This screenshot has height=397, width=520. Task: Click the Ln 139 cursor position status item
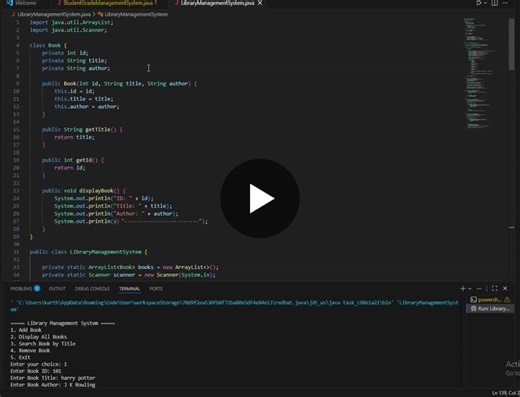click(506, 393)
